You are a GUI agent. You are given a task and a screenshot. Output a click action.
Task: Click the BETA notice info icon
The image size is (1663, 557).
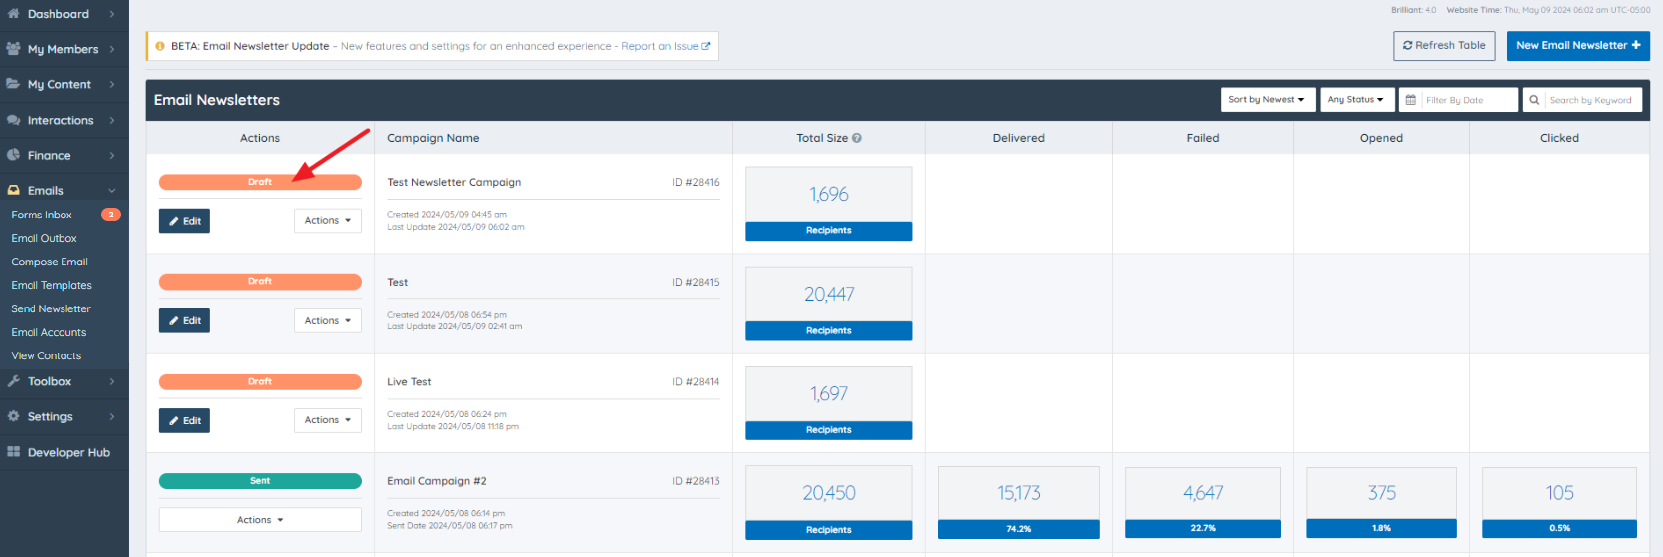coord(160,46)
